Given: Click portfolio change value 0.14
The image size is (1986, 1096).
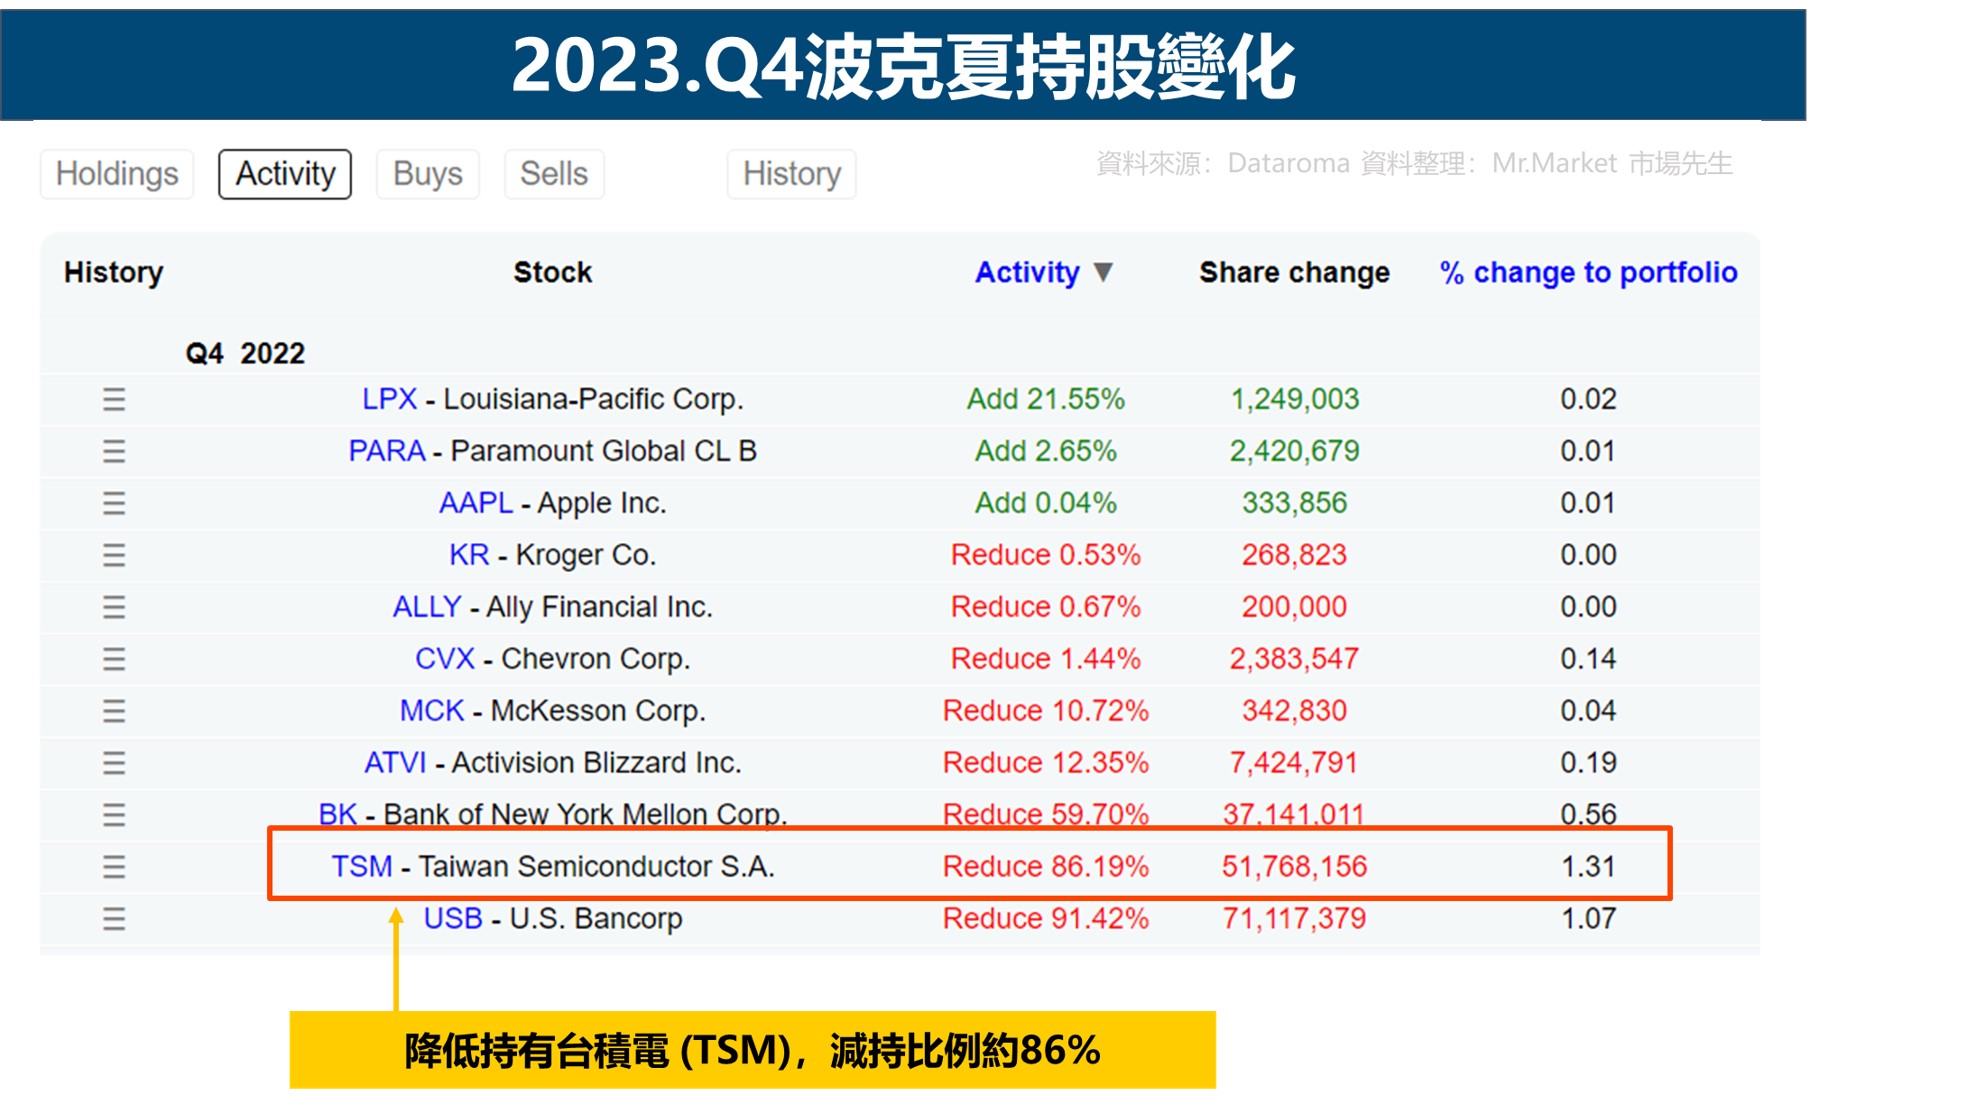Looking at the screenshot, I should click(x=1588, y=659).
